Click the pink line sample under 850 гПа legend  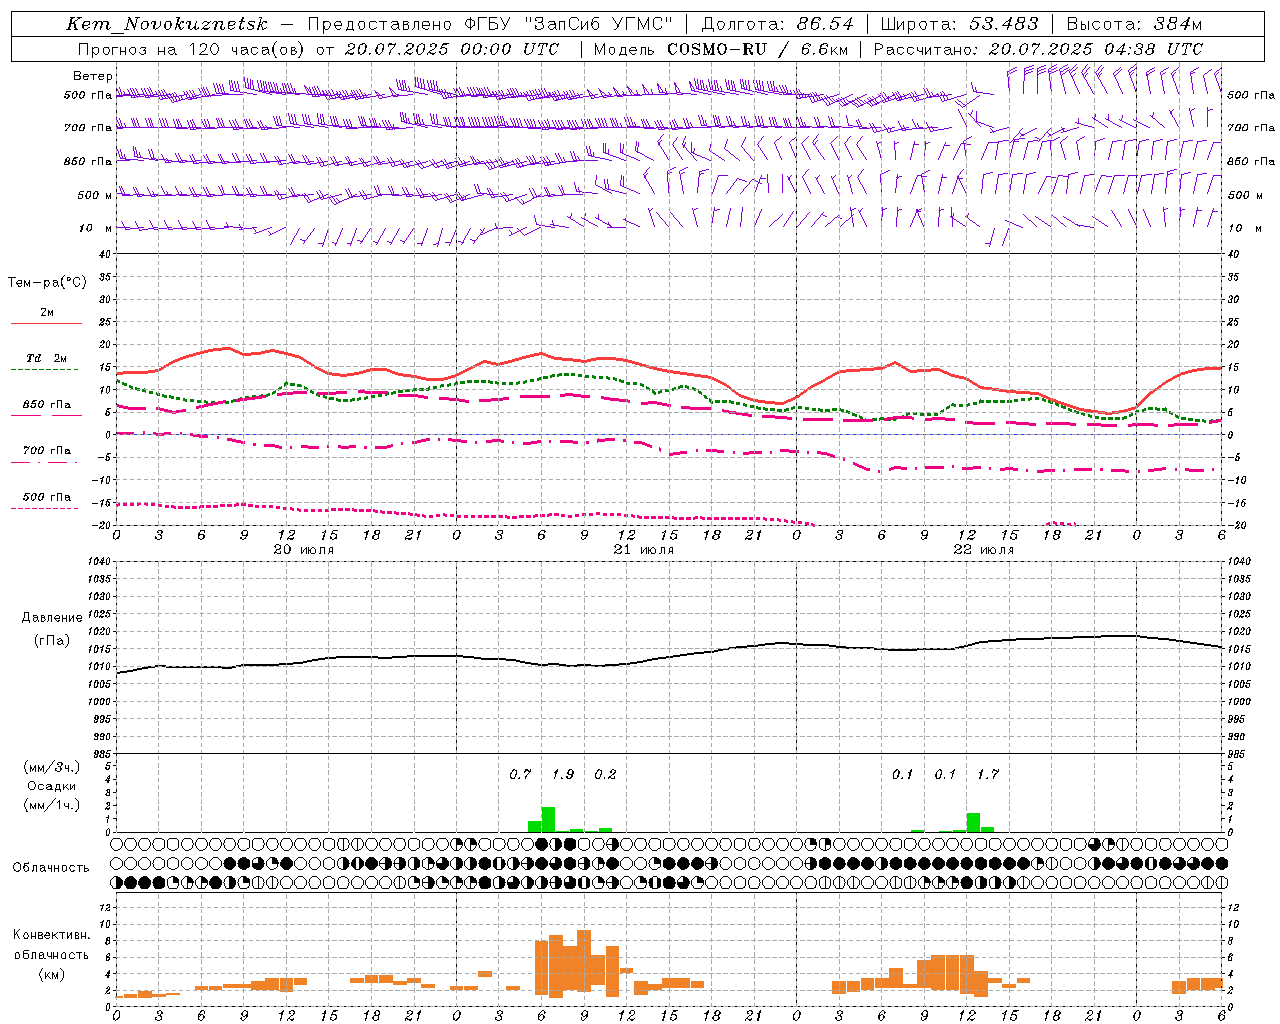45,416
